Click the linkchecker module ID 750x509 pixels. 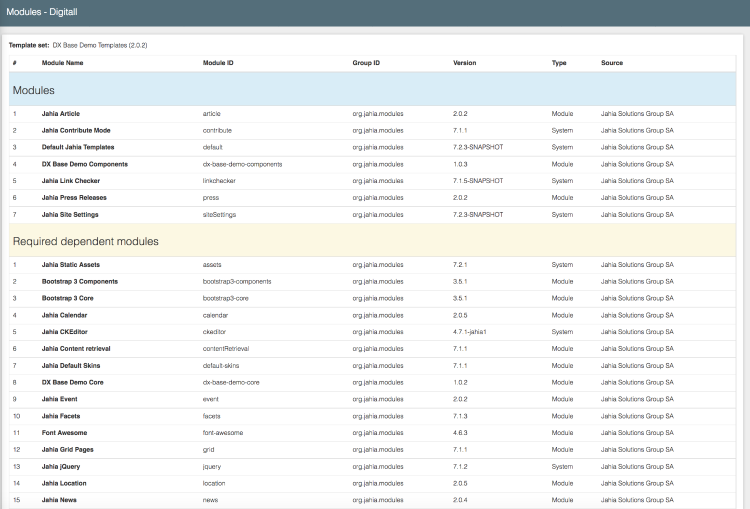point(219,181)
